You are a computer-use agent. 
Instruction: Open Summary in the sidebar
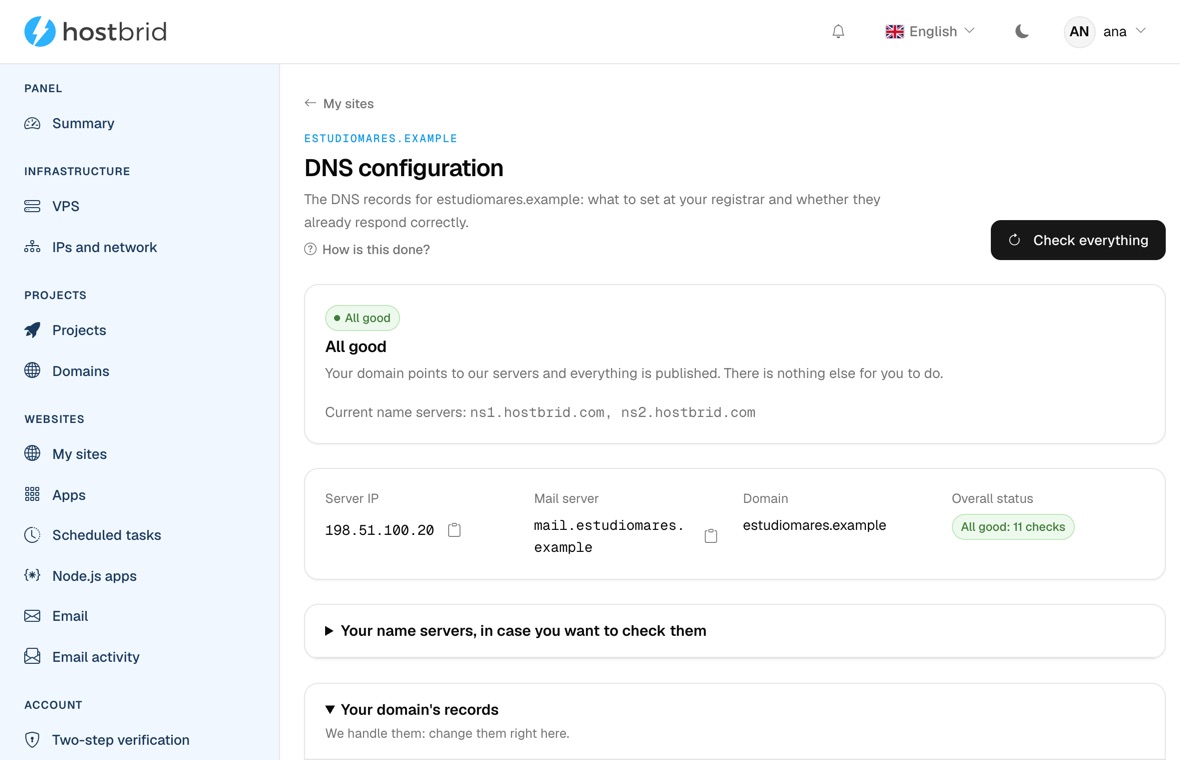point(83,123)
